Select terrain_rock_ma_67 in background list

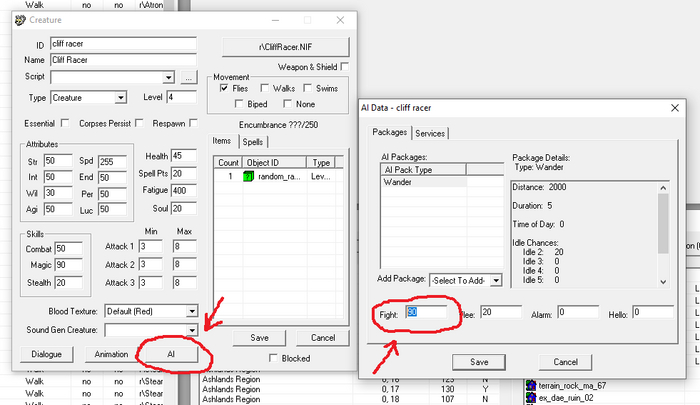[572, 385]
